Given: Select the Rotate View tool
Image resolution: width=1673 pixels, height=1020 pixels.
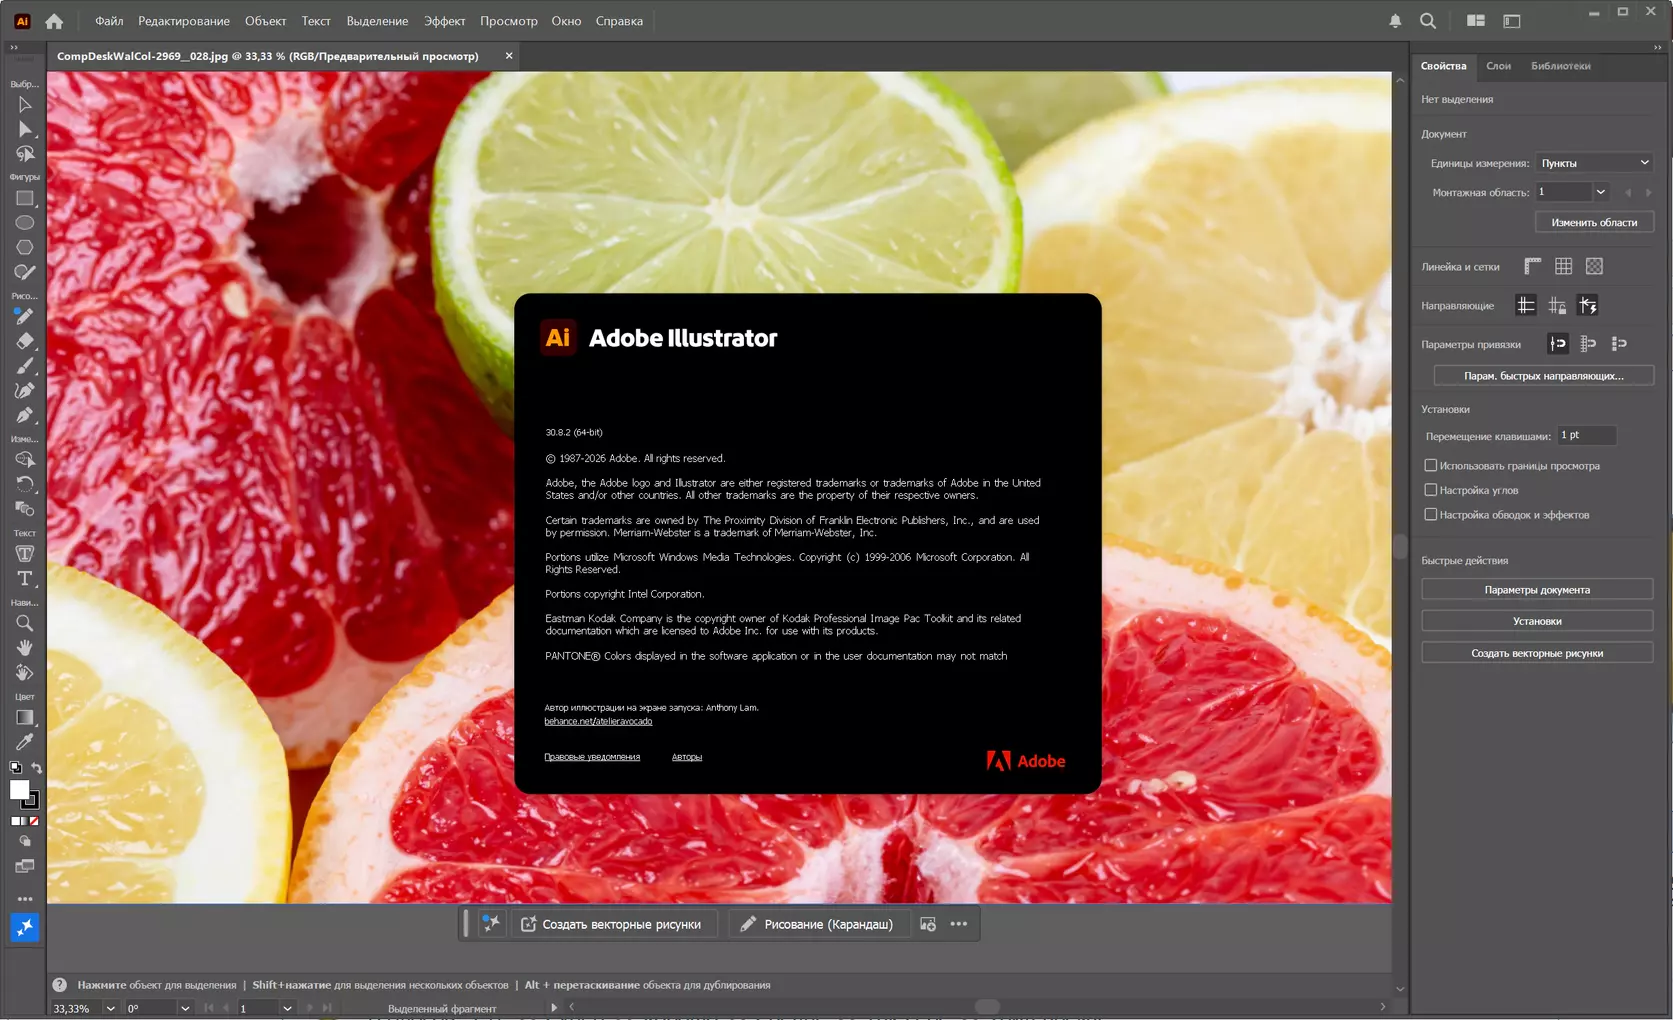Looking at the screenshot, I should click(25, 673).
